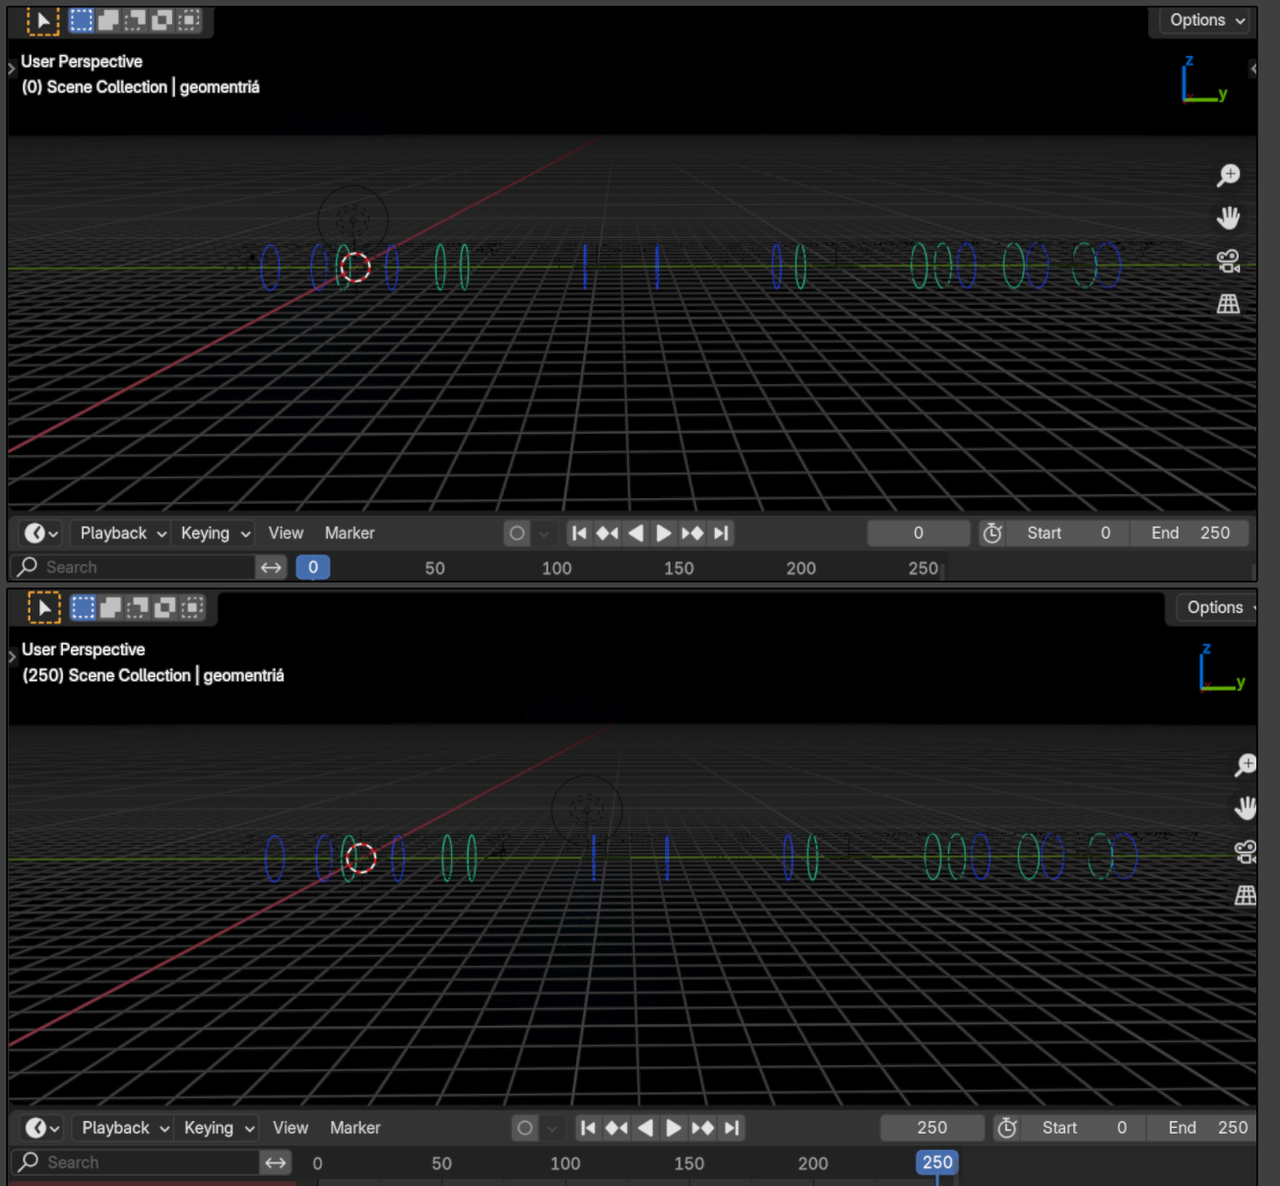
Task: Open Keying dropdown in the bottom timeline
Action: [x=218, y=1128]
